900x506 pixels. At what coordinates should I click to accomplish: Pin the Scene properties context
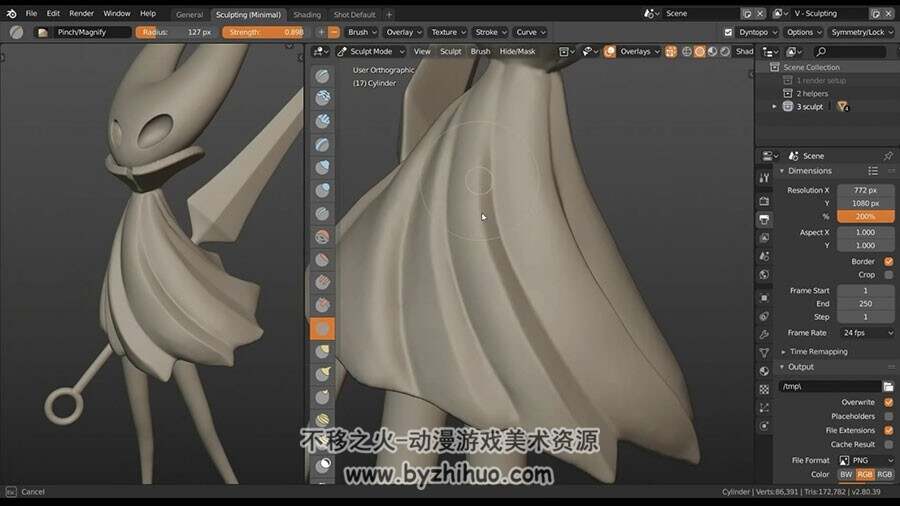(x=889, y=155)
